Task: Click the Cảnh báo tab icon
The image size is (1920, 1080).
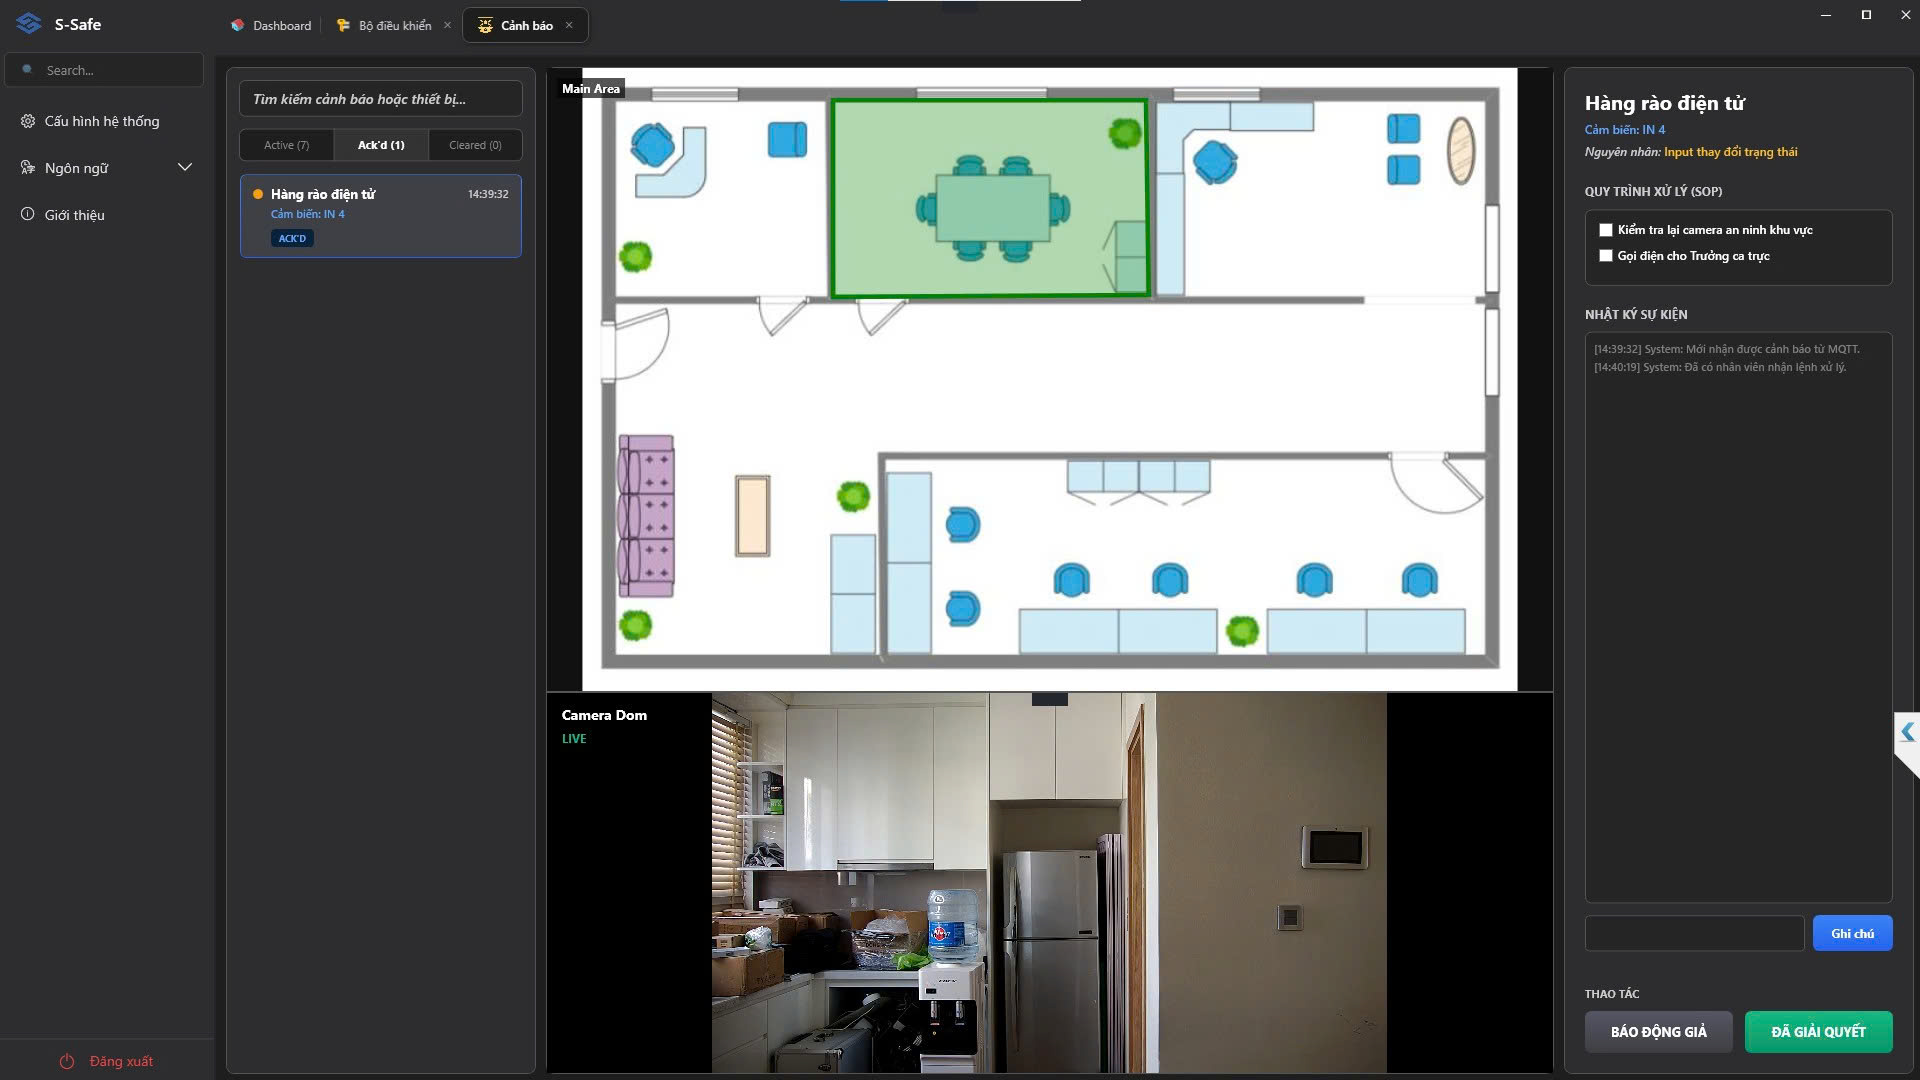Action: point(485,25)
